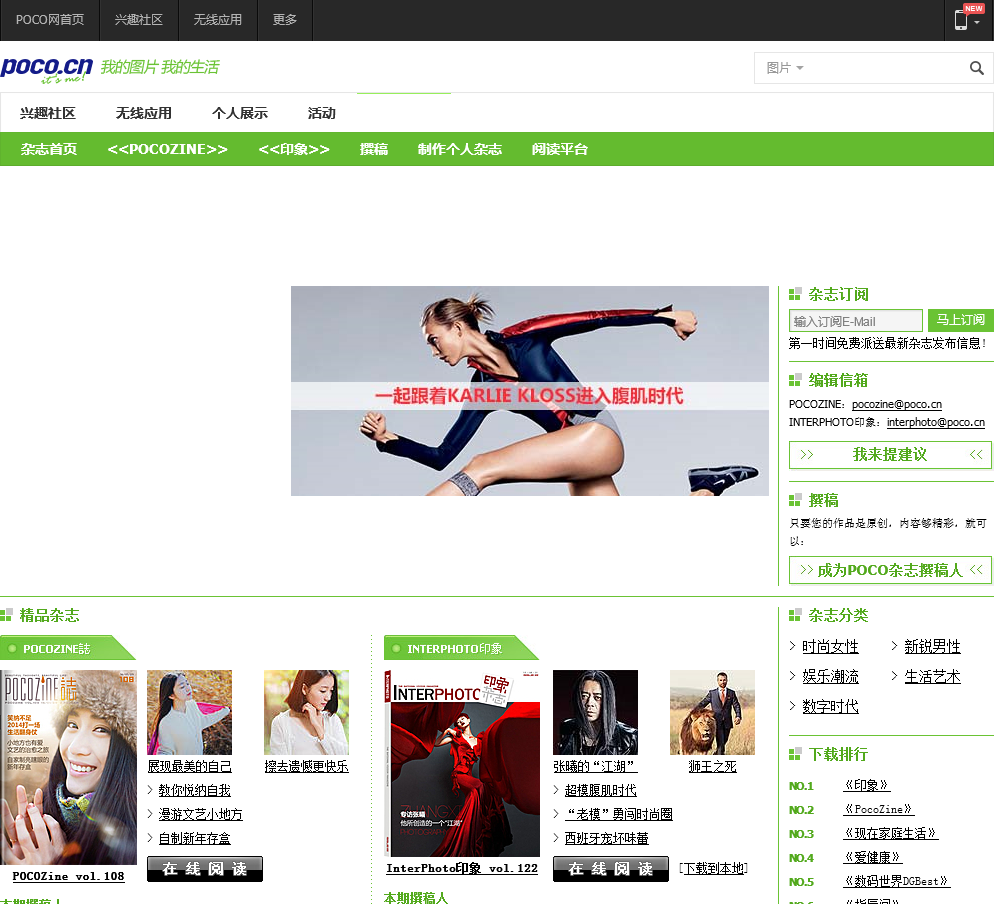Open the 擦去遗憾更快乐 link
994x904 pixels.
pos(306,766)
